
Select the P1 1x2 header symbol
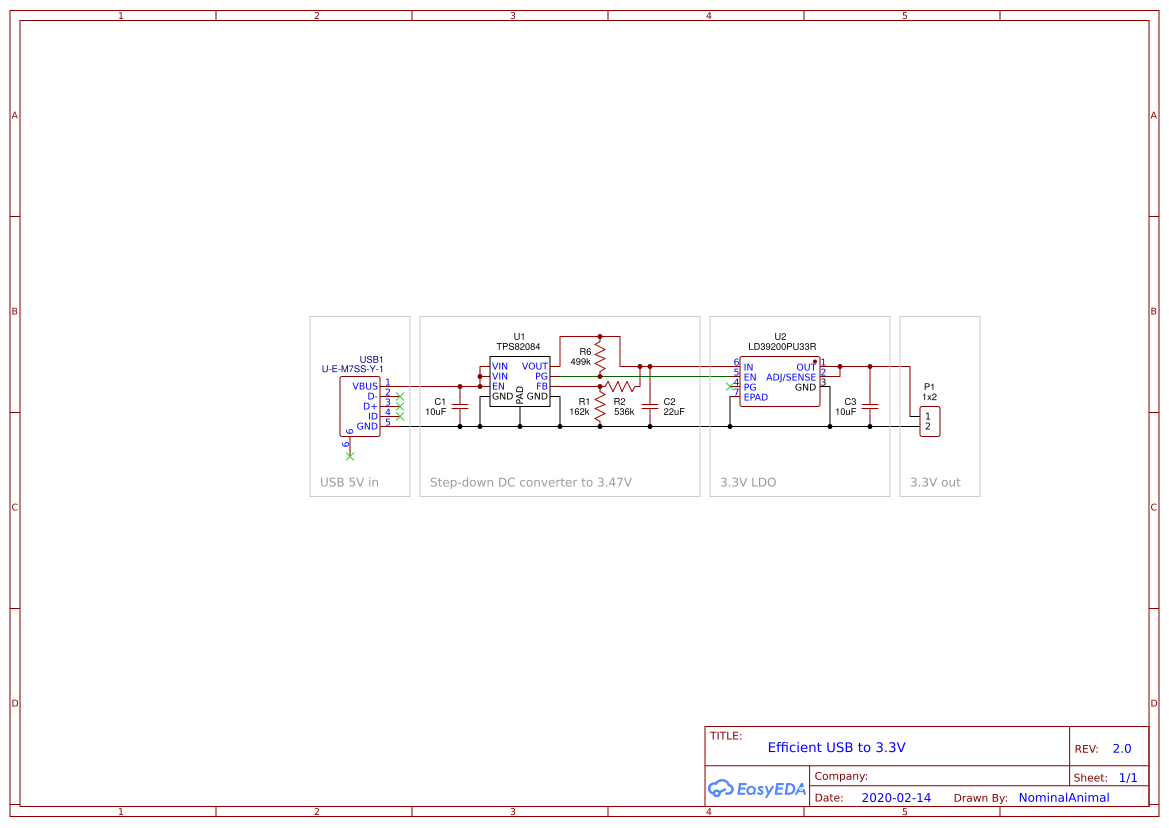930,422
